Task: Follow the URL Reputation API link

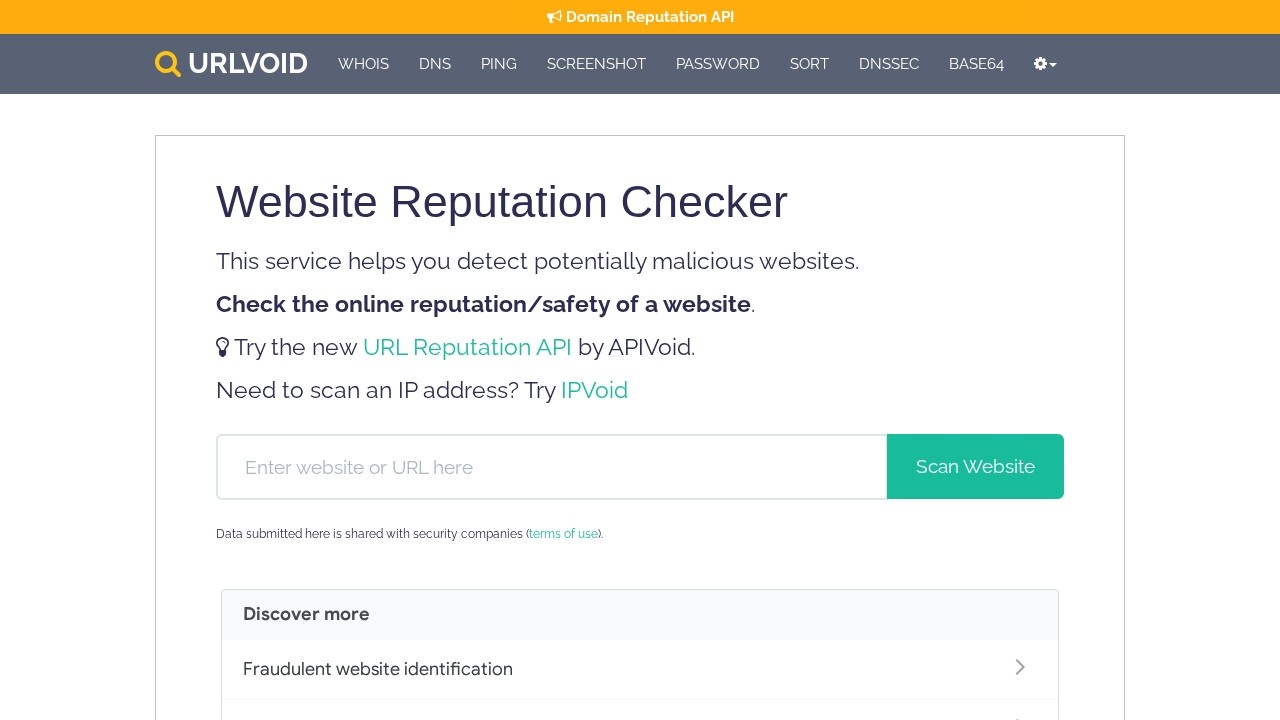Action: point(467,347)
